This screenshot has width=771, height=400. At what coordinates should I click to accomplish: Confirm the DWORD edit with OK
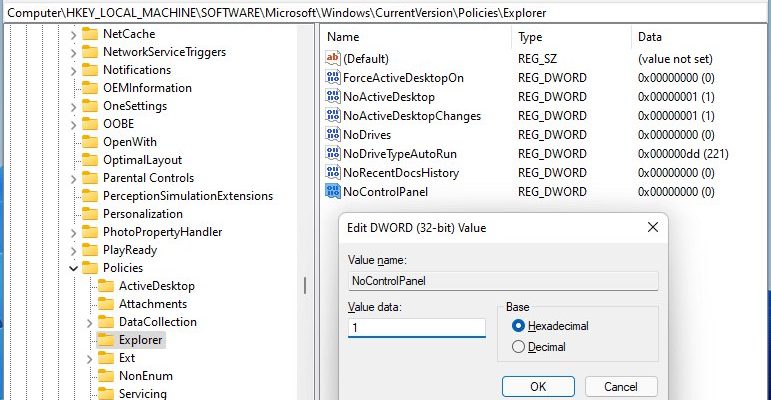coord(538,387)
